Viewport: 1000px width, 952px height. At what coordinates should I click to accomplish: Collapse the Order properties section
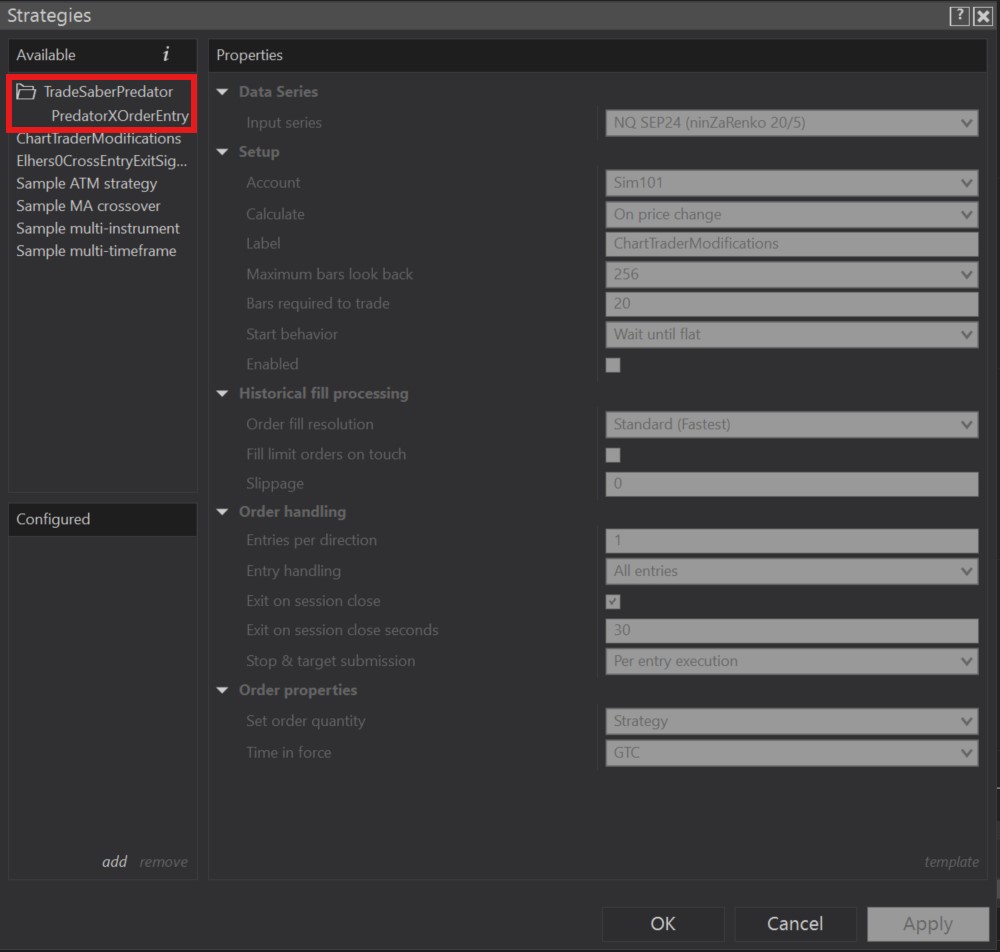click(x=223, y=690)
